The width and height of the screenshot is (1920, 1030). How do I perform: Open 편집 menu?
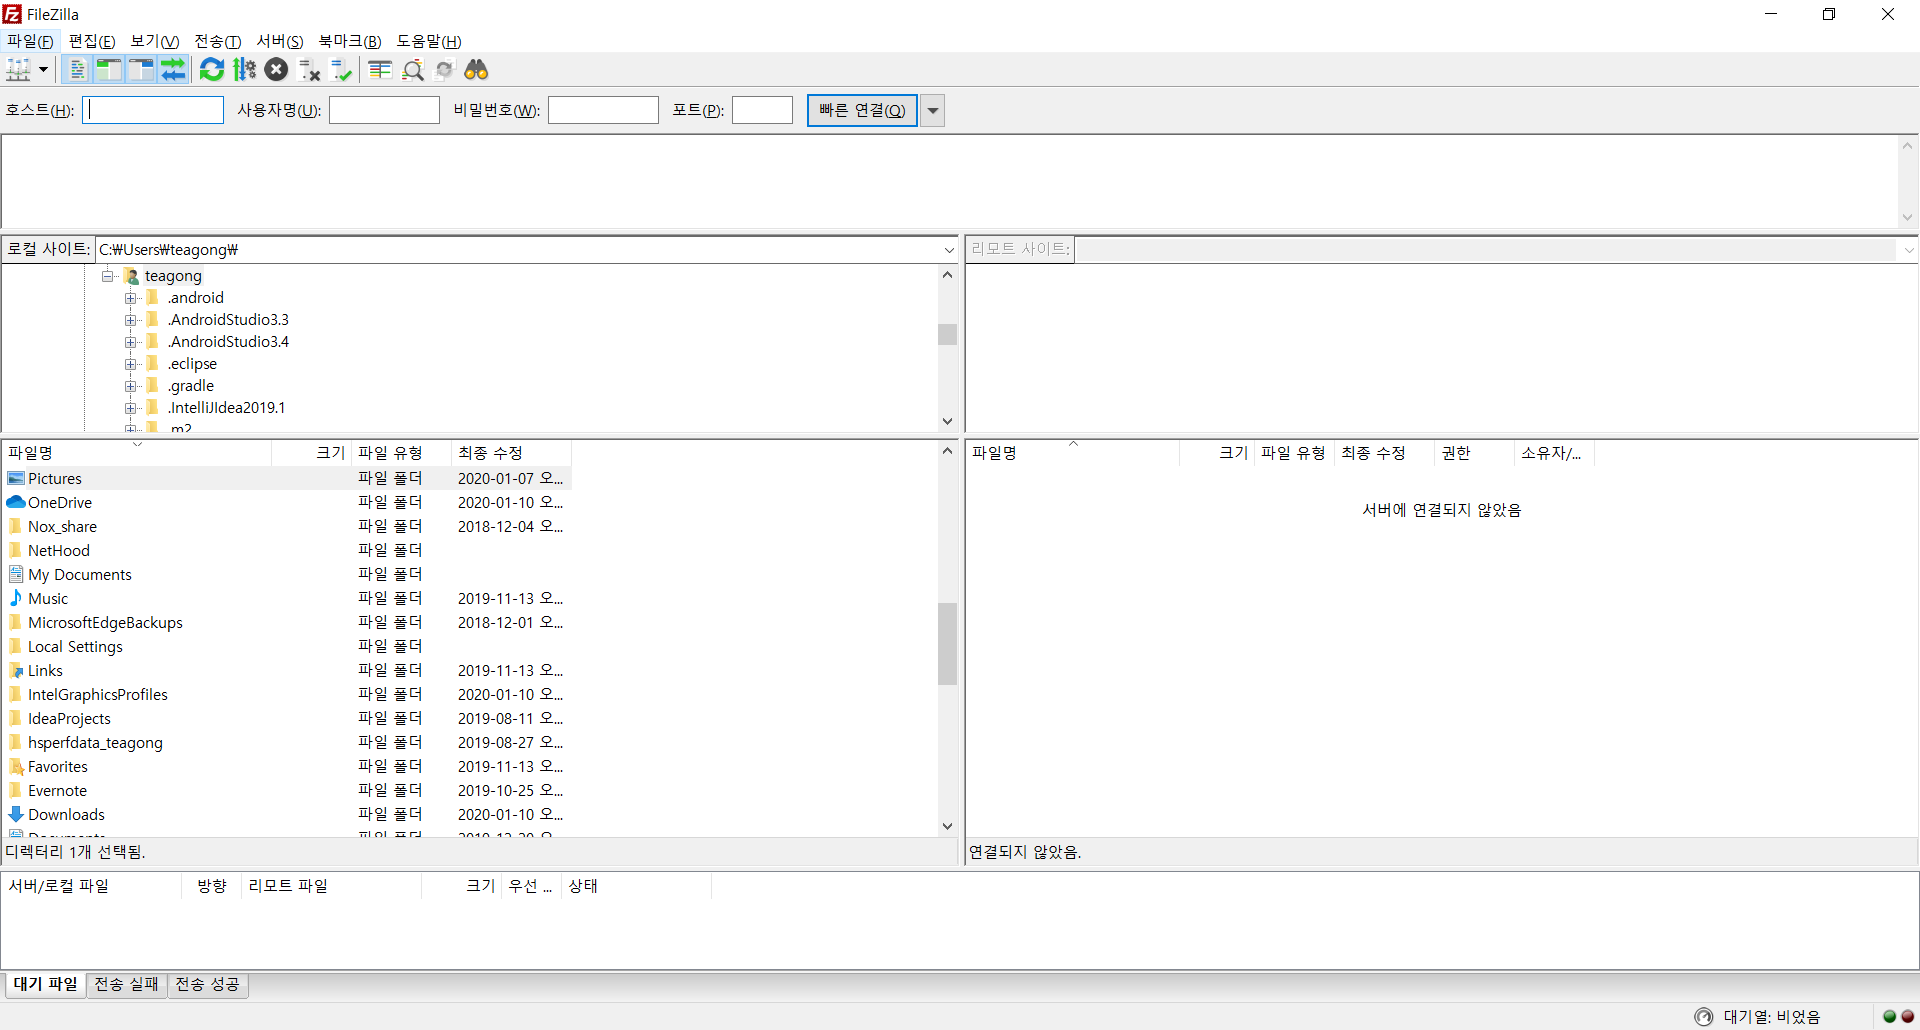[92, 41]
